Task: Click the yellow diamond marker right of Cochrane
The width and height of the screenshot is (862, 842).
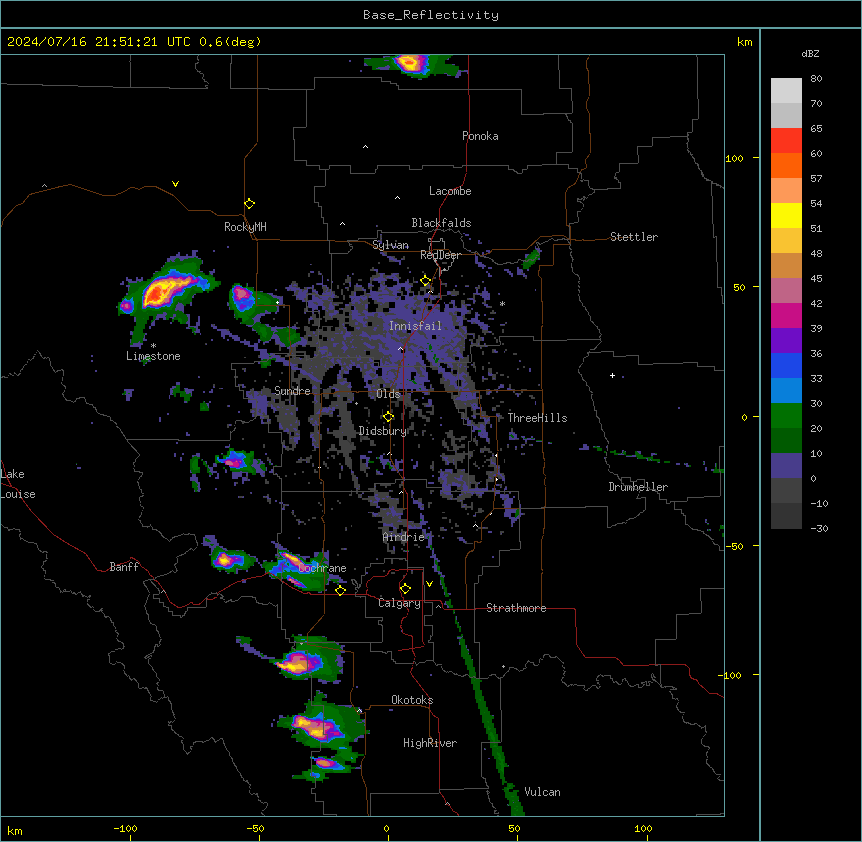Action: pyautogui.click(x=340, y=590)
